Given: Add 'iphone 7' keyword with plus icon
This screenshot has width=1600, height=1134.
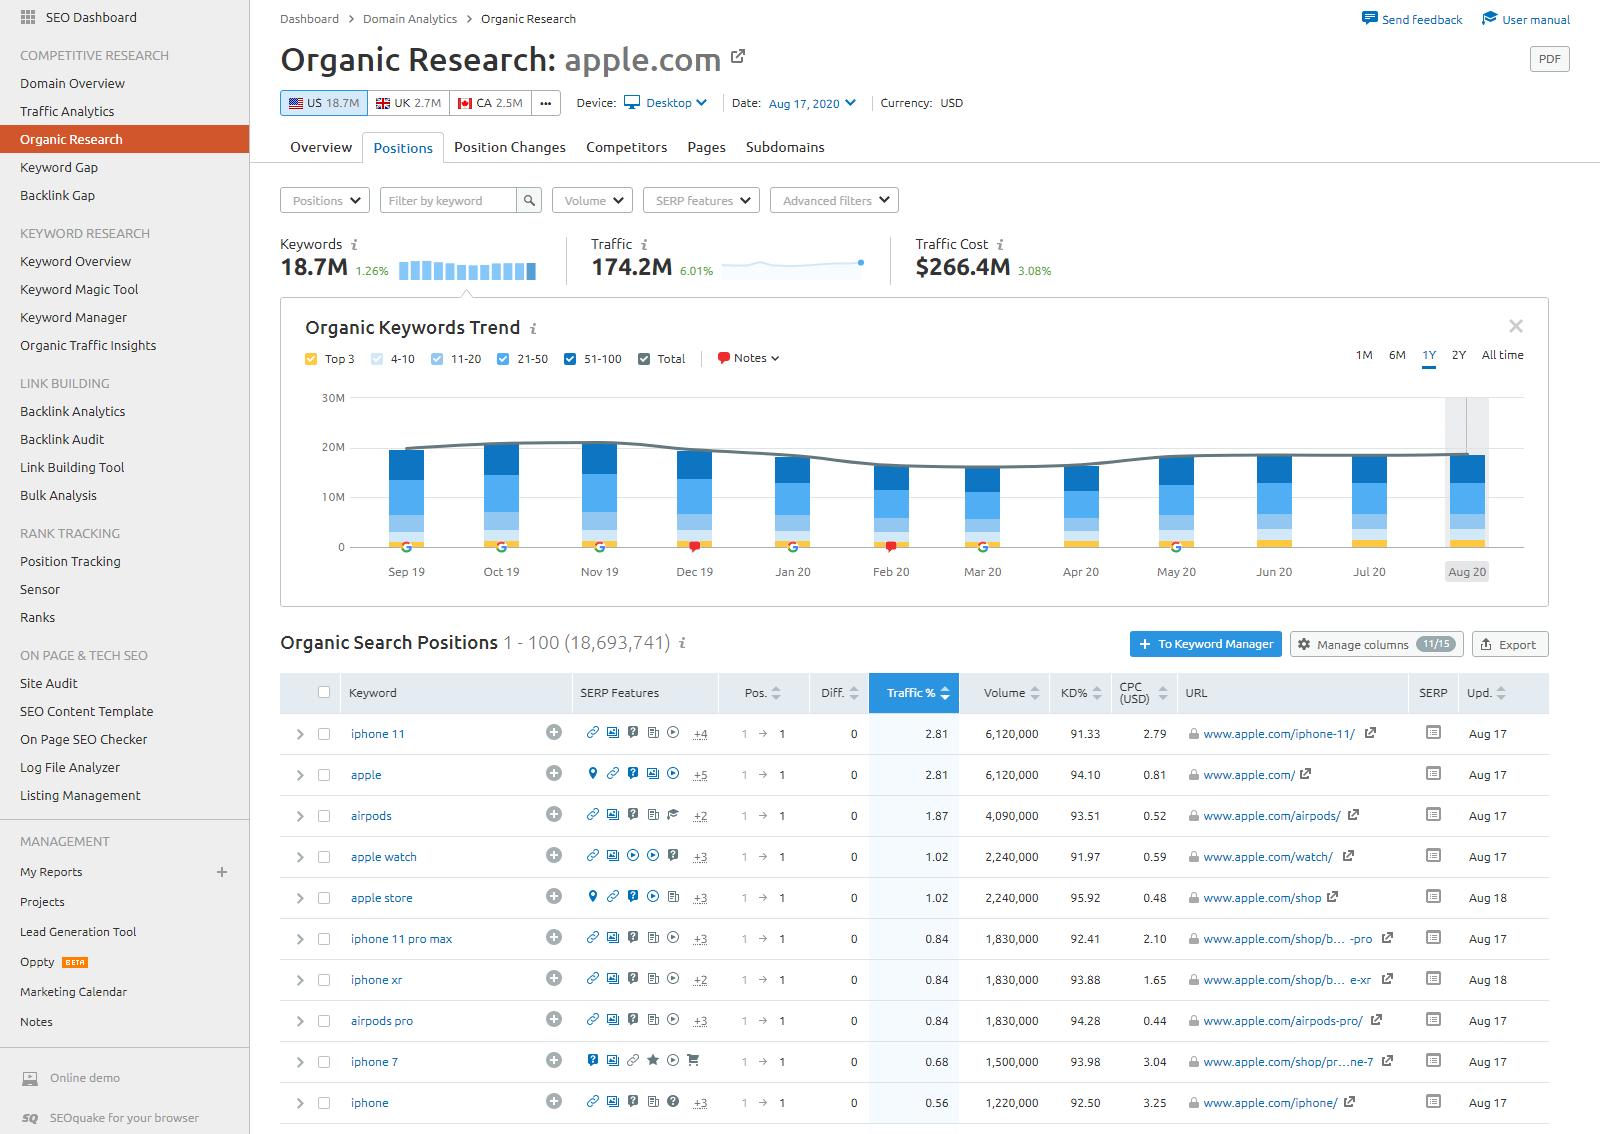Looking at the screenshot, I should tap(554, 1060).
